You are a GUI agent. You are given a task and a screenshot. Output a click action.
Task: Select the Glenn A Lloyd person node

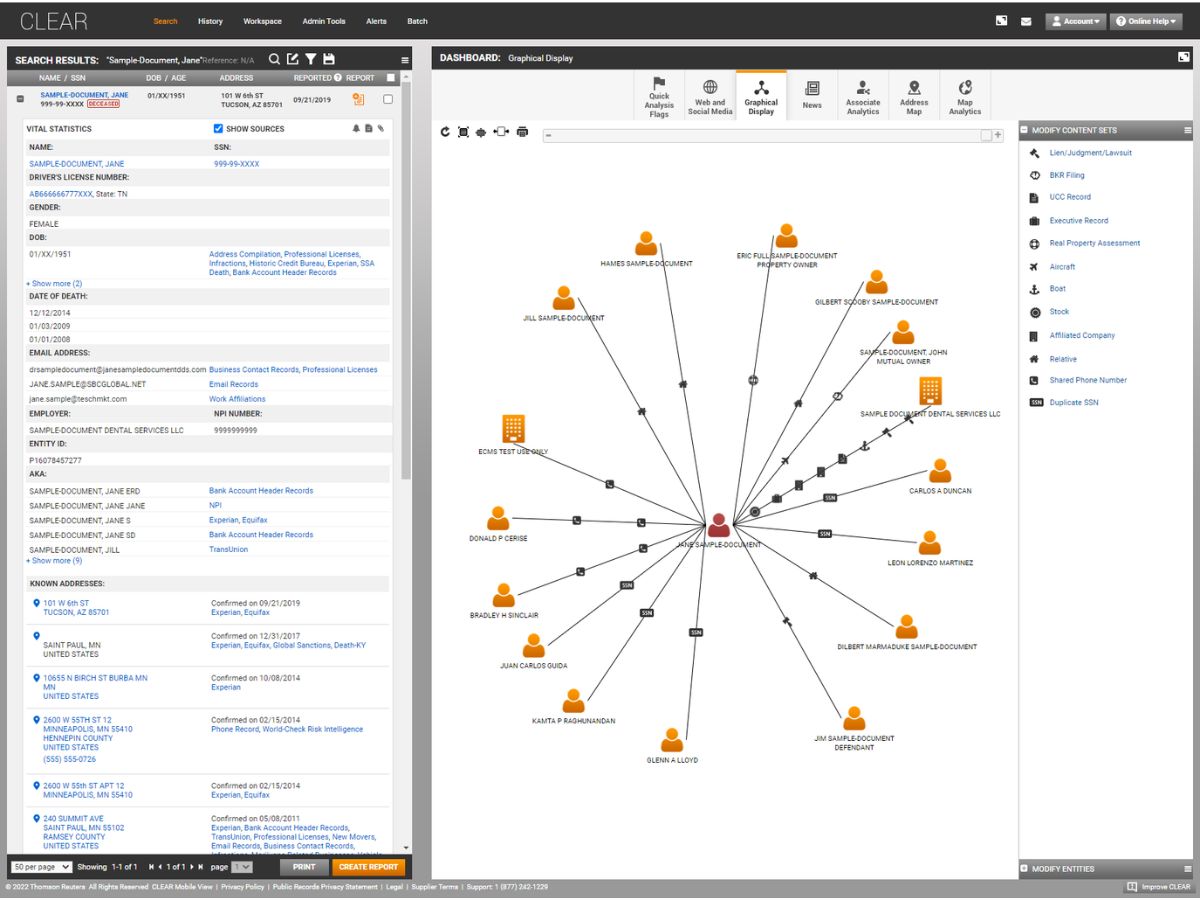tap(672, 739)
